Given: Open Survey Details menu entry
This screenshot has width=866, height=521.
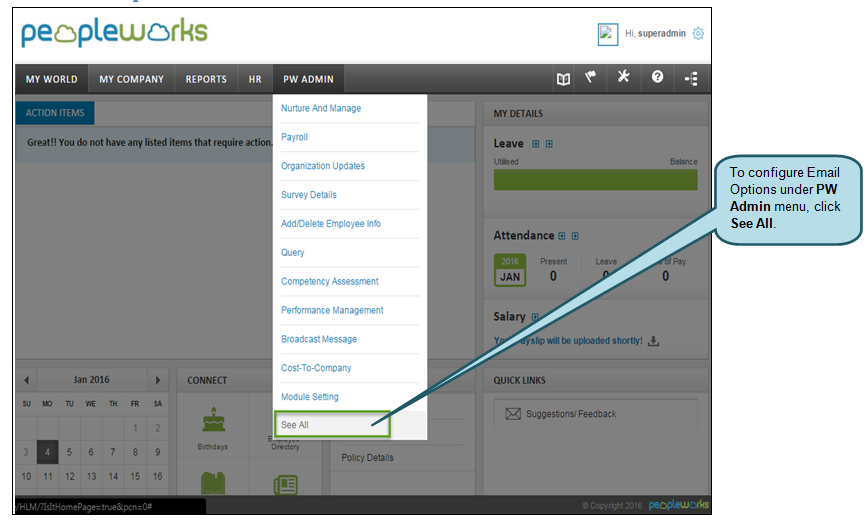Looking at the screenshot, I should click(309, 194).
